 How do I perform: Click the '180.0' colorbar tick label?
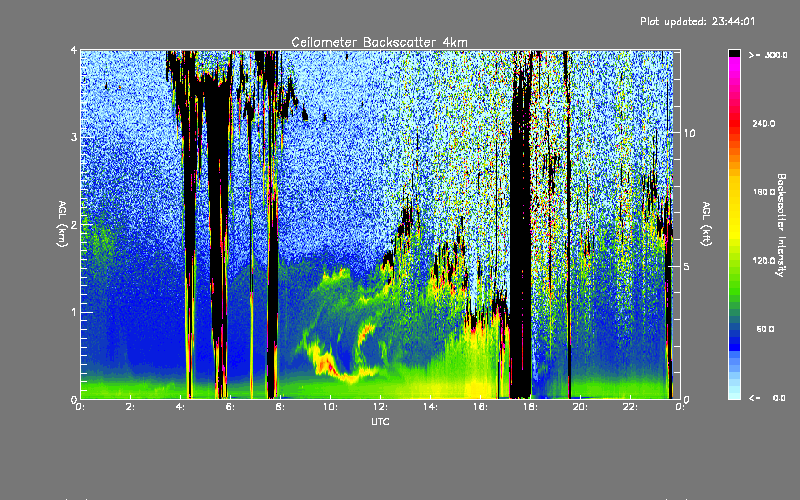click(x=764, y=192)
